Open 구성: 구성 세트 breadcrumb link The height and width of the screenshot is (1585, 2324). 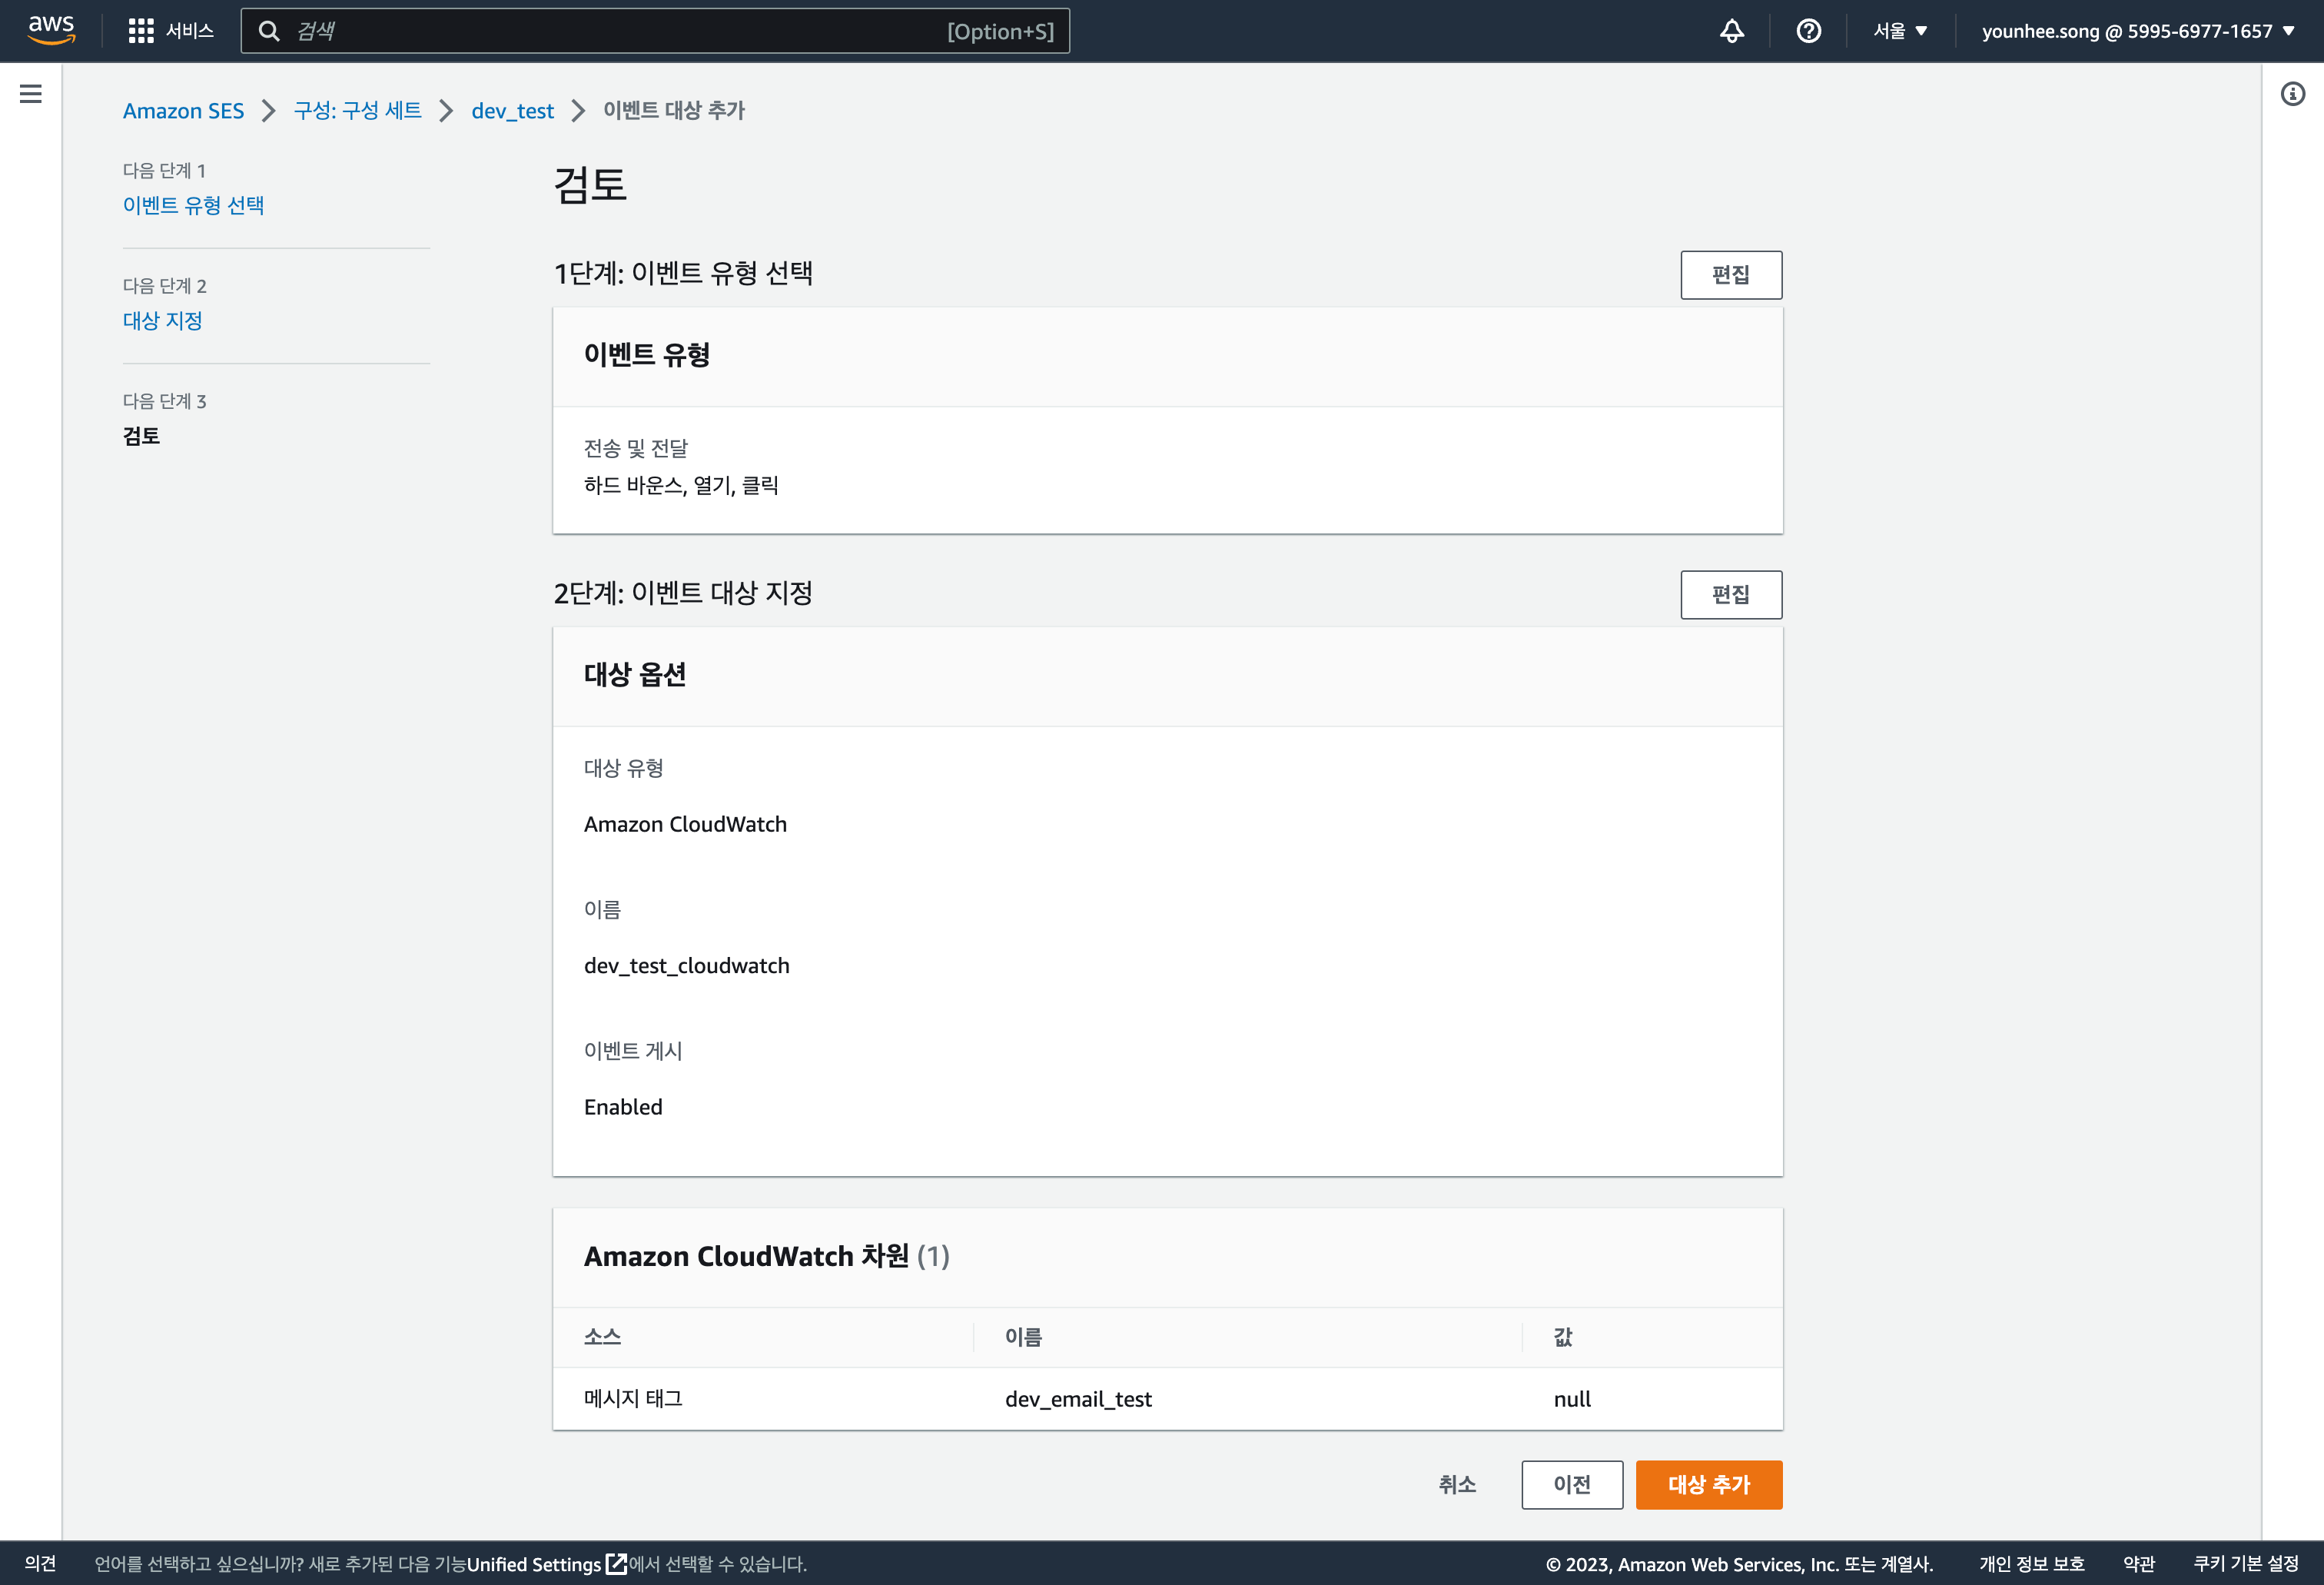click(357, 111)
